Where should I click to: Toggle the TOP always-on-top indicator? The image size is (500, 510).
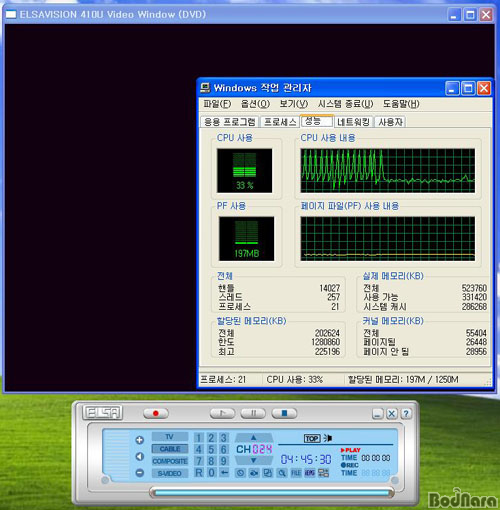[312, 438]
